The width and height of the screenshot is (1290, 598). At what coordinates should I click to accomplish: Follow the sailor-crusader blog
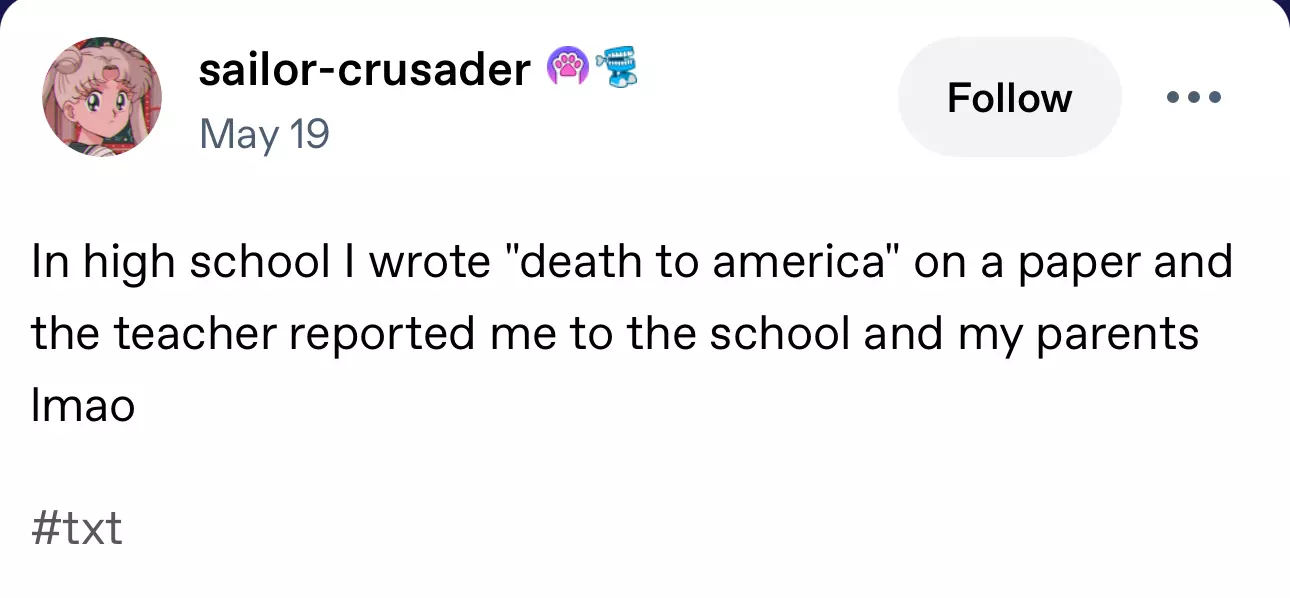coord(1008,98)
